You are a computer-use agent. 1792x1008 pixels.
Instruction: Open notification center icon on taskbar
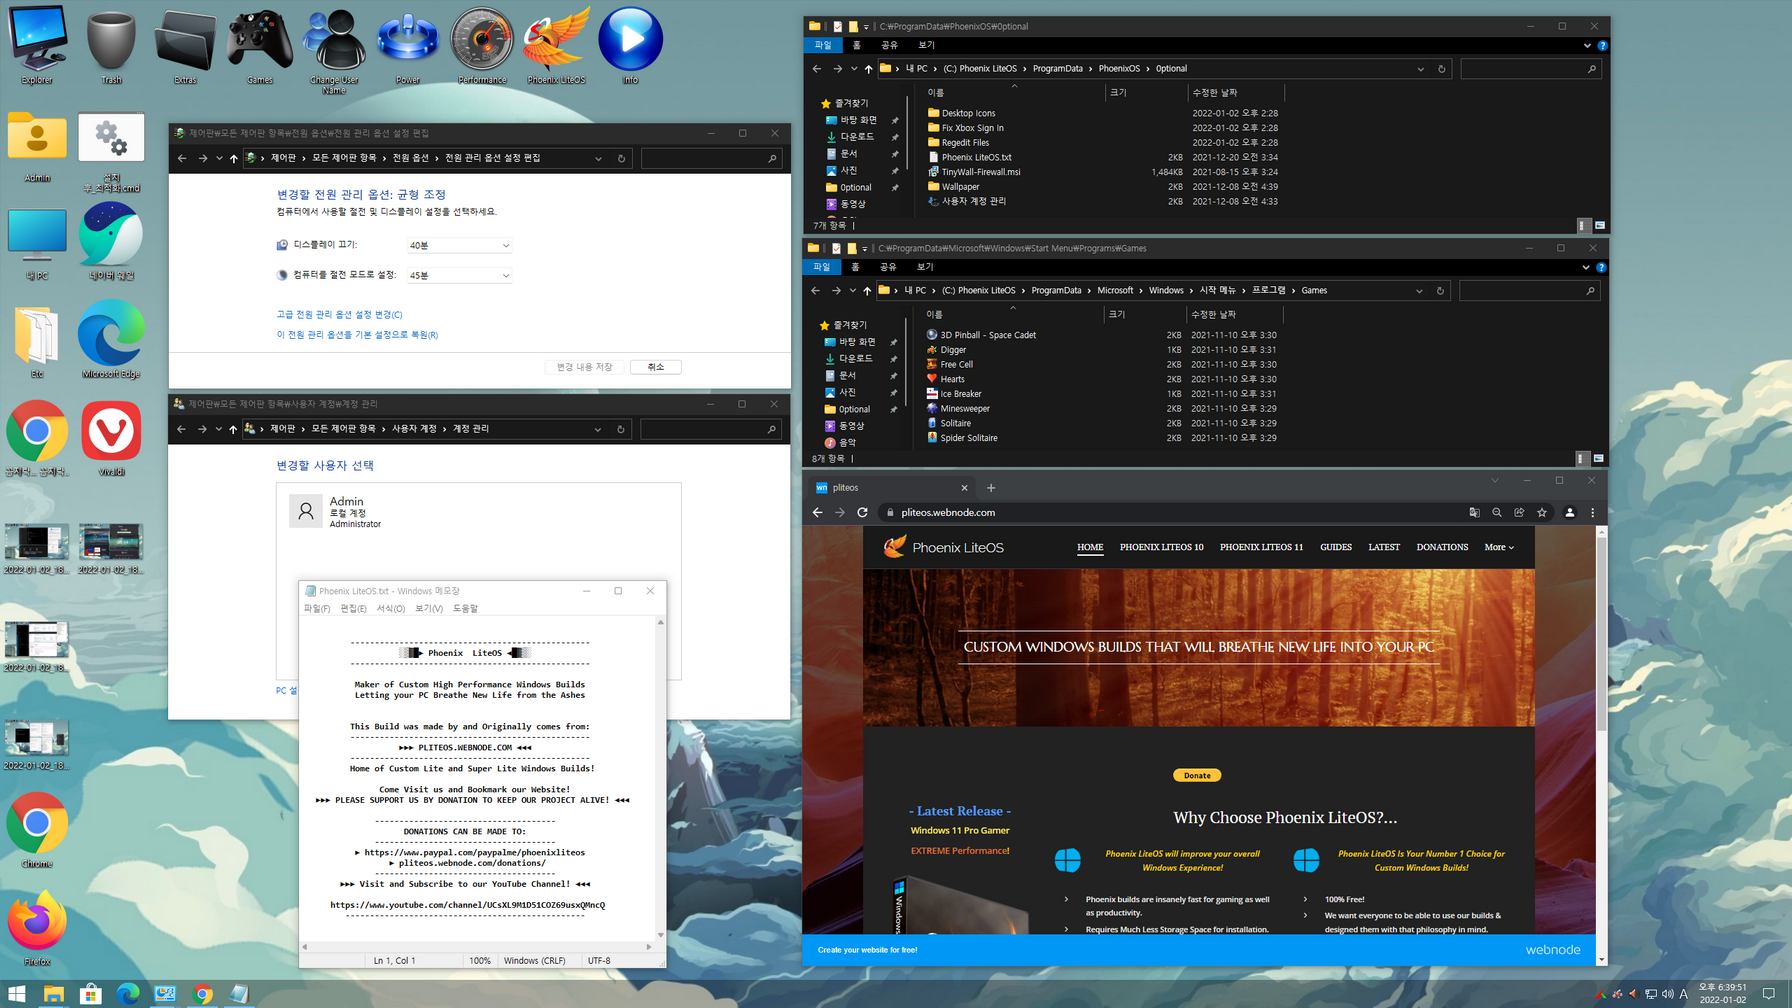tap(1768, 994)
